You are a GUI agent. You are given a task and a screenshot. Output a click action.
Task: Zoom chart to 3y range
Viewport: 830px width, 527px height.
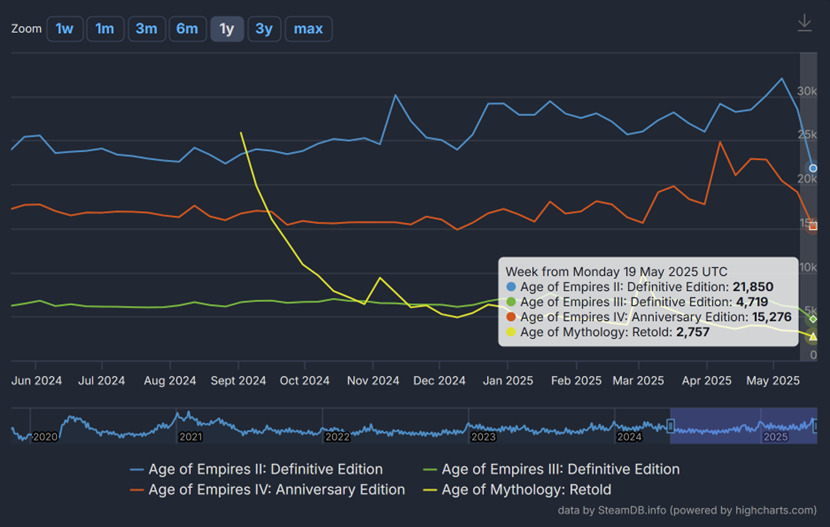click(x=263, y=29)
